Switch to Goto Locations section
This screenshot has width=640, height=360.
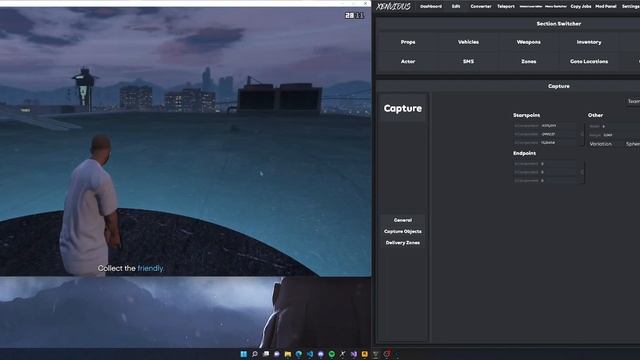(589, 61)
